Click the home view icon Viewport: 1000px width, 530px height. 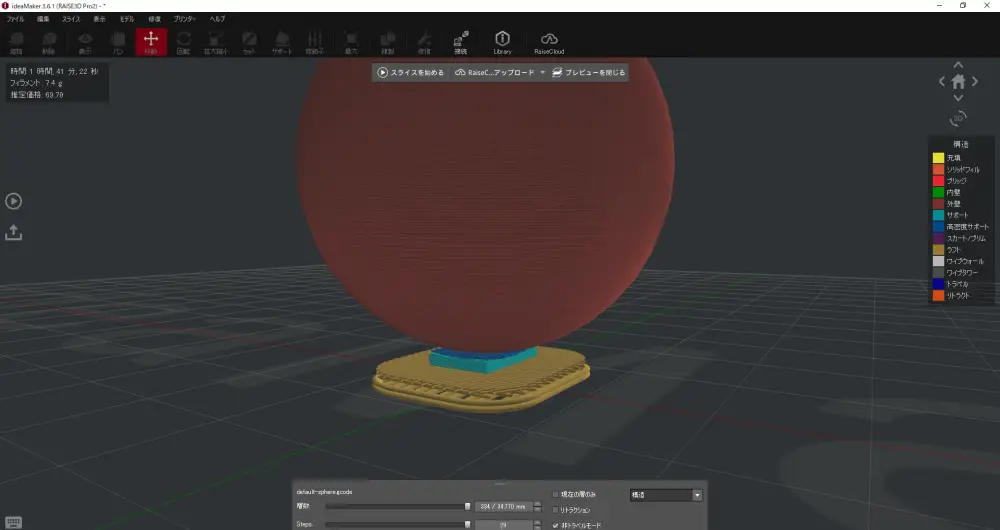coord(958,82)
